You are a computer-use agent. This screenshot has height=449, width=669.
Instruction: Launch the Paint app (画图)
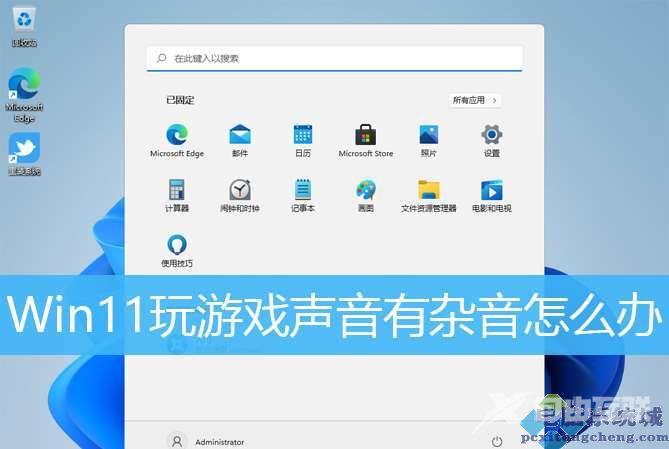pyautogui.click(x=366, y=195)
